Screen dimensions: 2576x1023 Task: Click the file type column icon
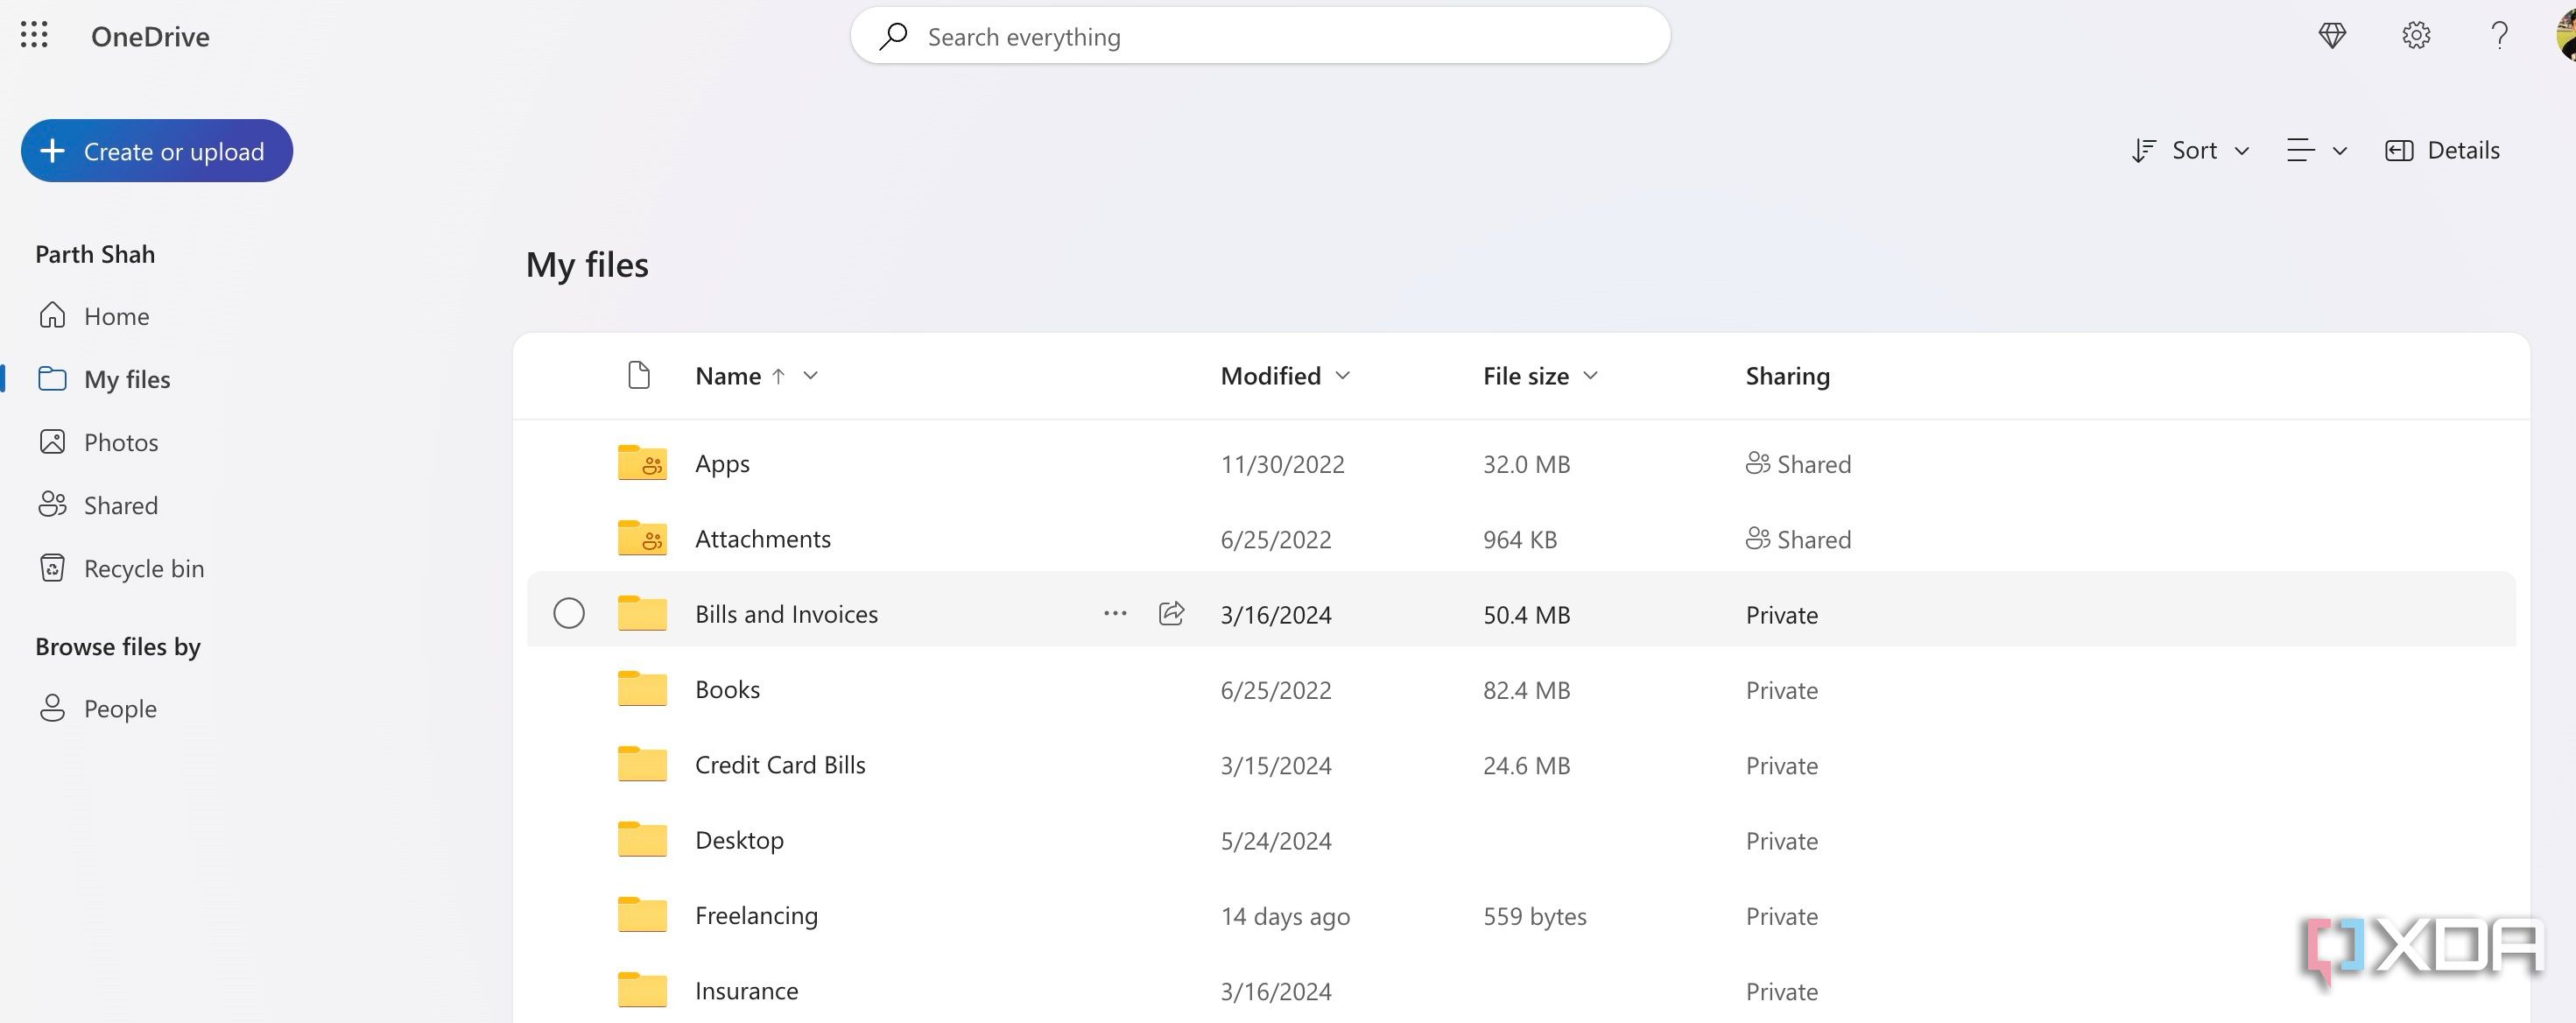click(639, 375)
